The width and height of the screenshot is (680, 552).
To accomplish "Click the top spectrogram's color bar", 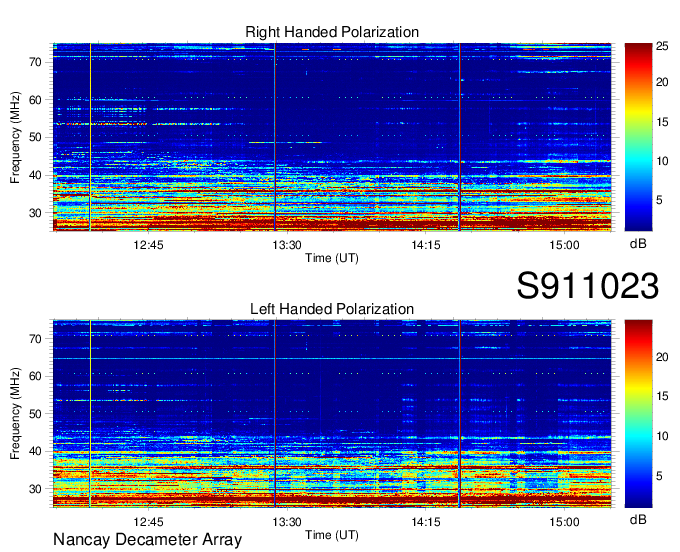I will coord(638,137).
